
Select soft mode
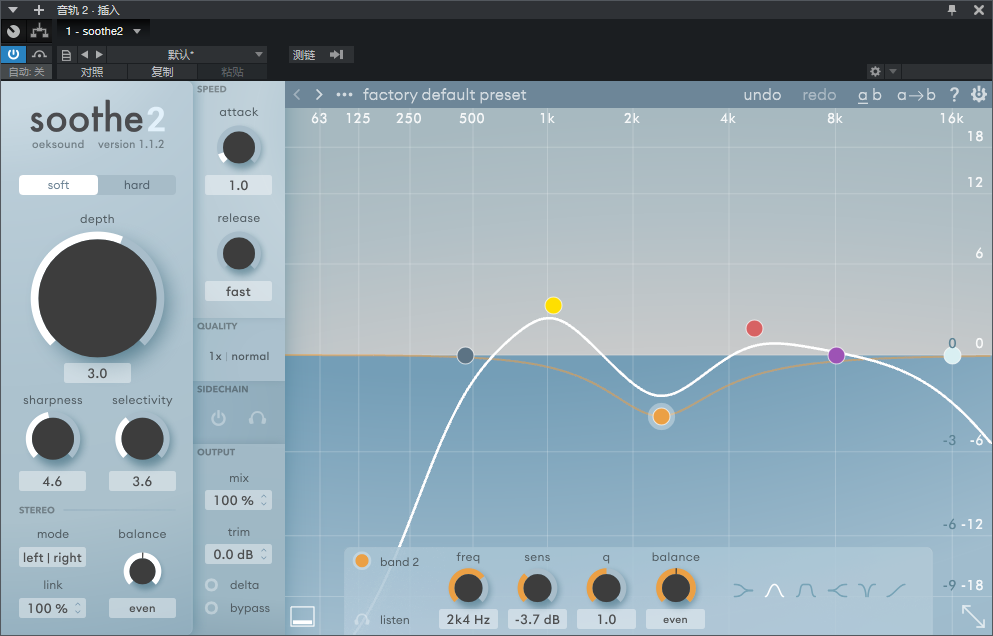[x=58, y=185]
